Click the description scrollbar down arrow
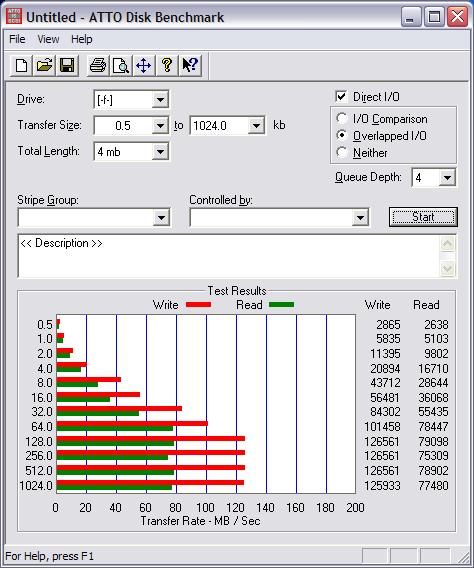Screen dimensions: 474x568 point(448,268)
